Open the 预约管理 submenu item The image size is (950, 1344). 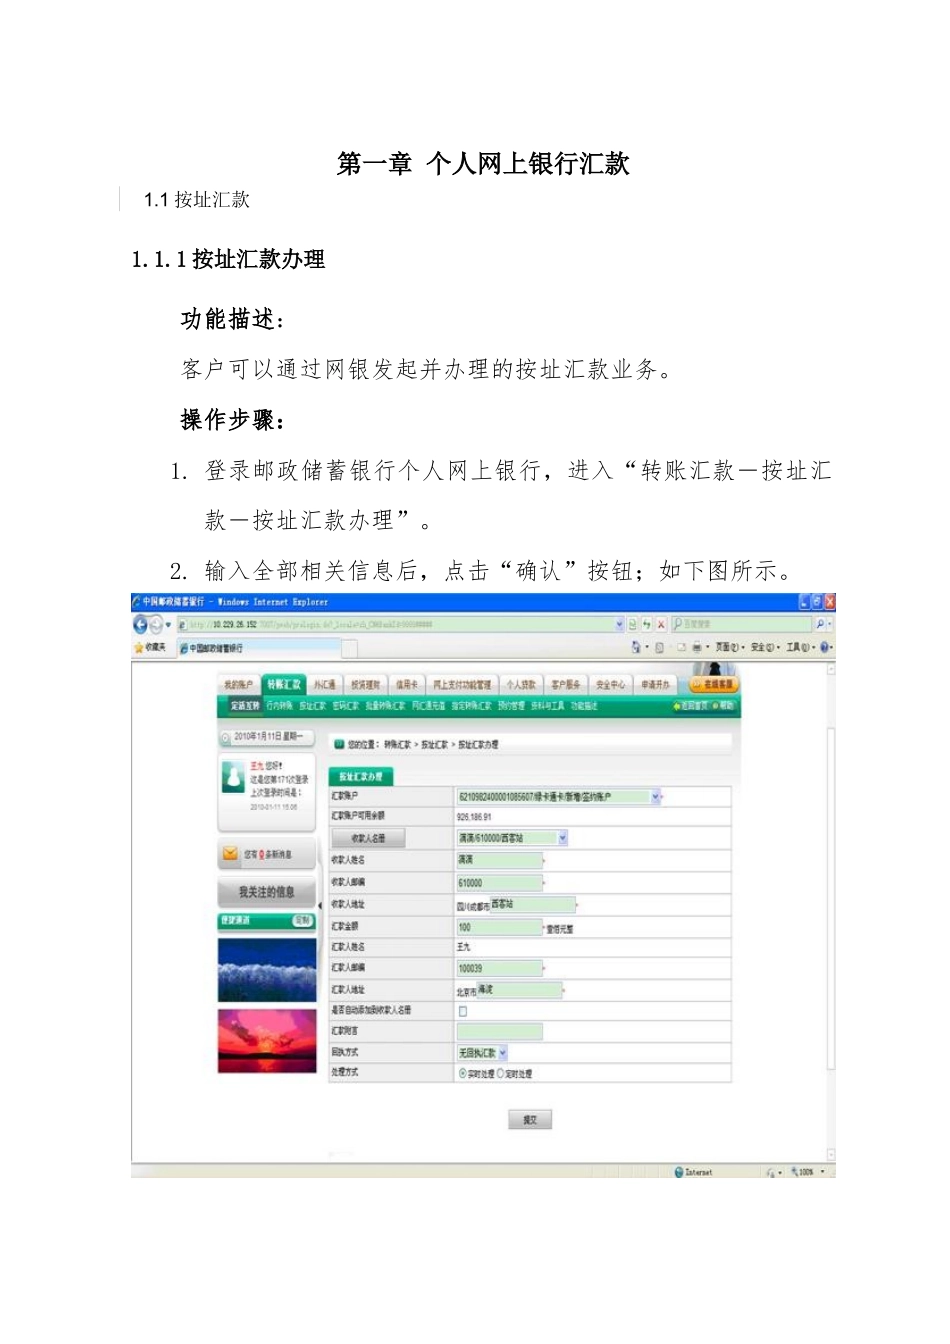coord(511,706)
